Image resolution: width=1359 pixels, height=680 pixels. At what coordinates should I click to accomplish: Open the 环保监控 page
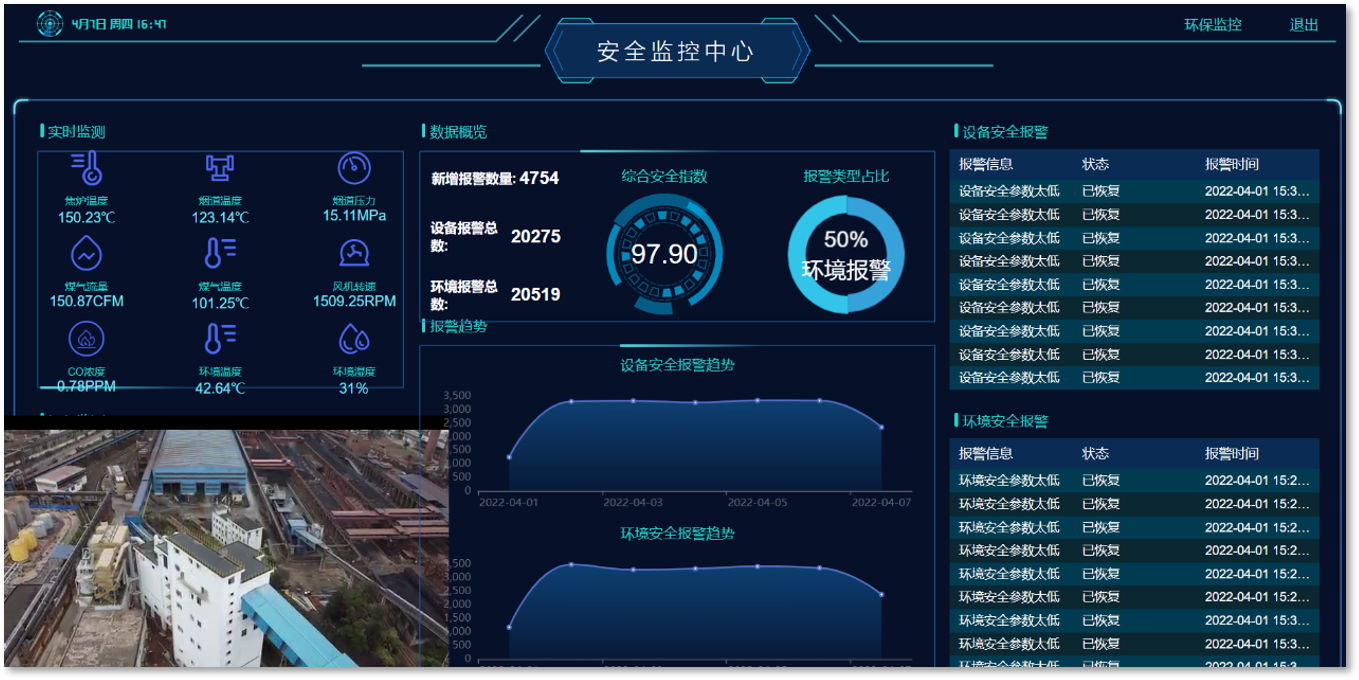click(x=1213, y=25)
